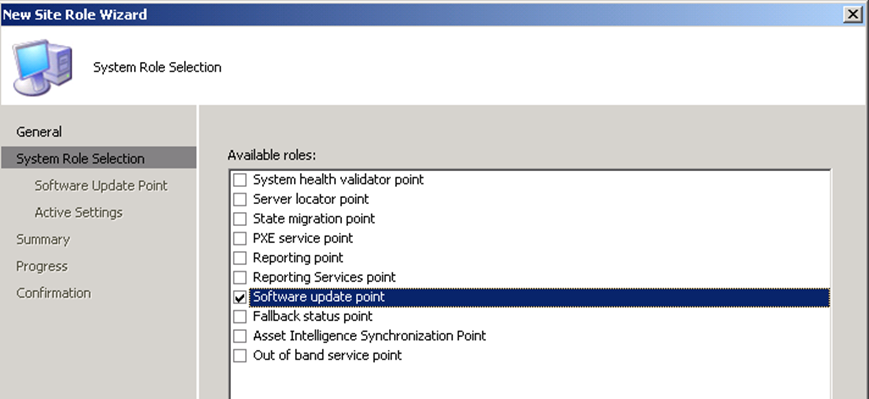Jump to the Summary step
Screen dimensions: 869x399
pos(43,239)
